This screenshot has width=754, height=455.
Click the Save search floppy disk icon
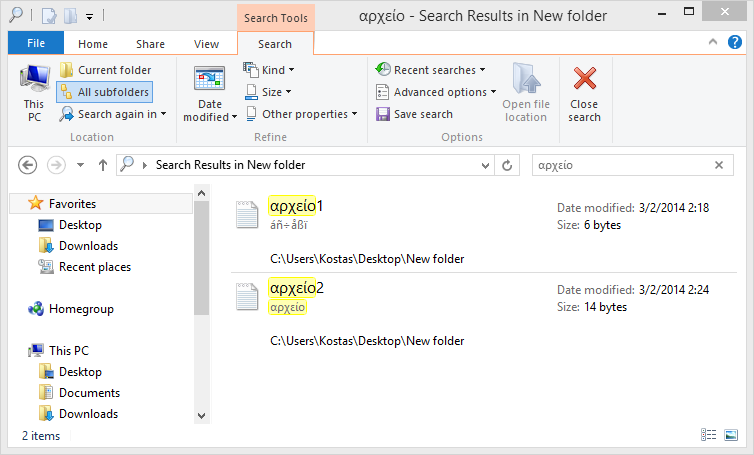(x=383, y=114)
